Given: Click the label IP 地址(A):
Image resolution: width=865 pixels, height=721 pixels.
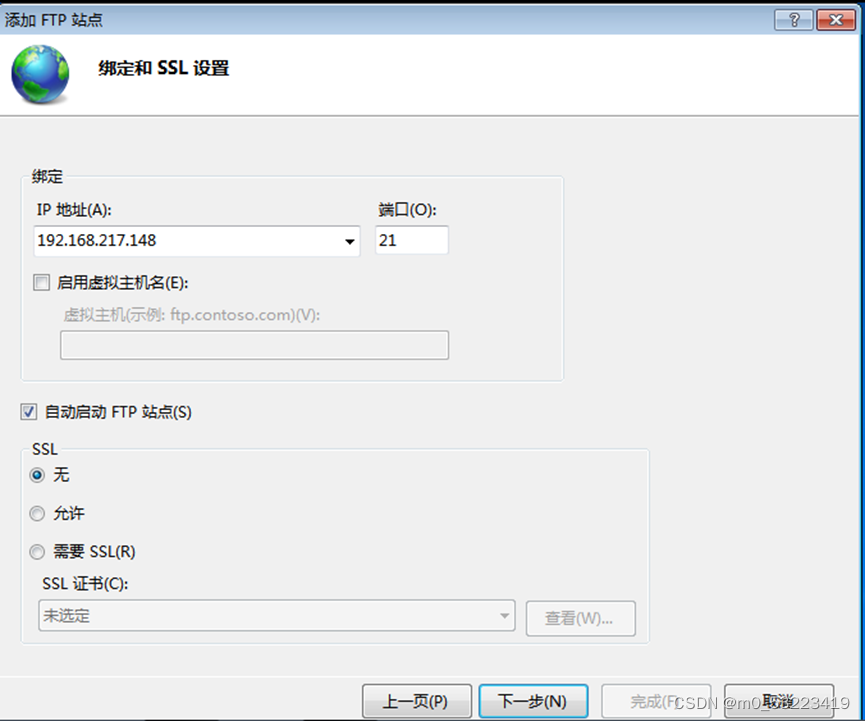Looking at the screenshot, I should click(74, 210).
